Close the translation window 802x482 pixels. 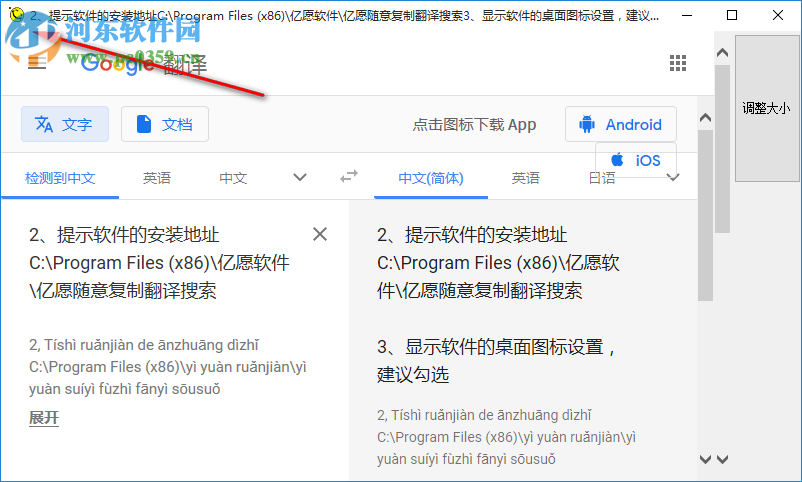tap(777, 15)
